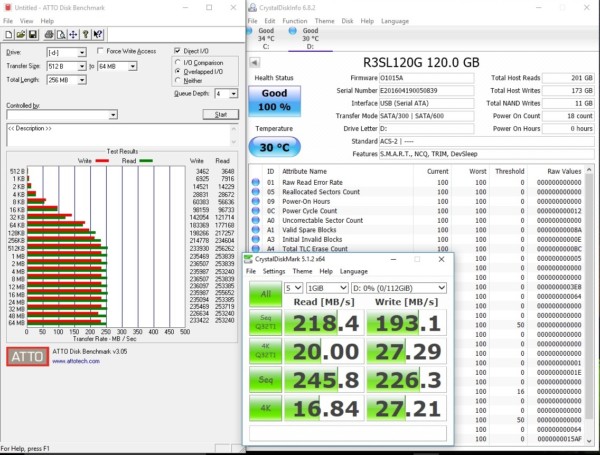This screenshot has height=455, width=600.
Task: Click the Print Preview icon in ATTO toolbar
Action: [61, 35]
